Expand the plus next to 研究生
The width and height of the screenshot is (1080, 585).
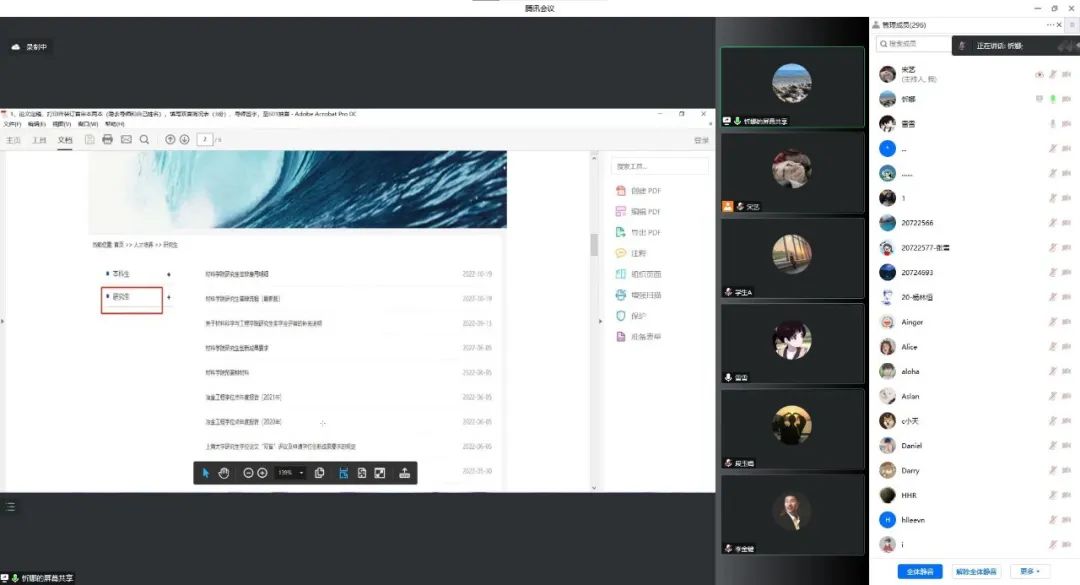[168, 297]
